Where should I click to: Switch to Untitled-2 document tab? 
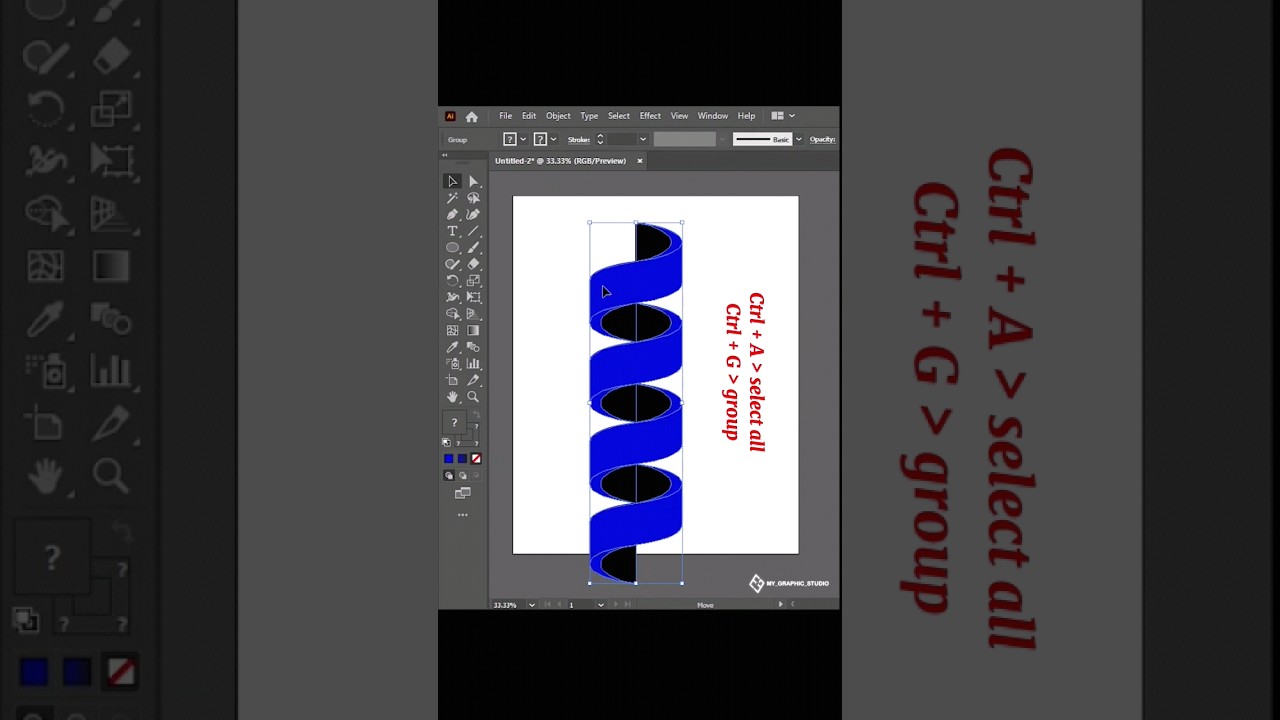coord(560,161)
